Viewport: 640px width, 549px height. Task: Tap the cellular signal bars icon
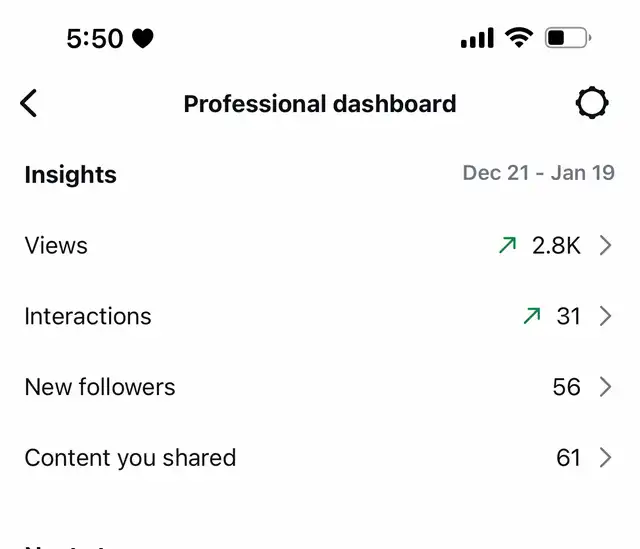[x=477, y=38]
